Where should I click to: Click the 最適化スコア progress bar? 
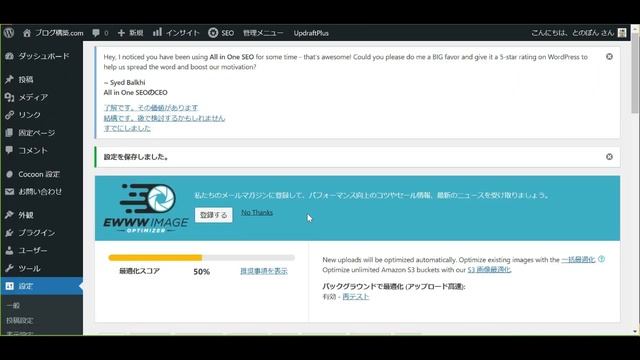pyautogui.click(x=201, y=258)
